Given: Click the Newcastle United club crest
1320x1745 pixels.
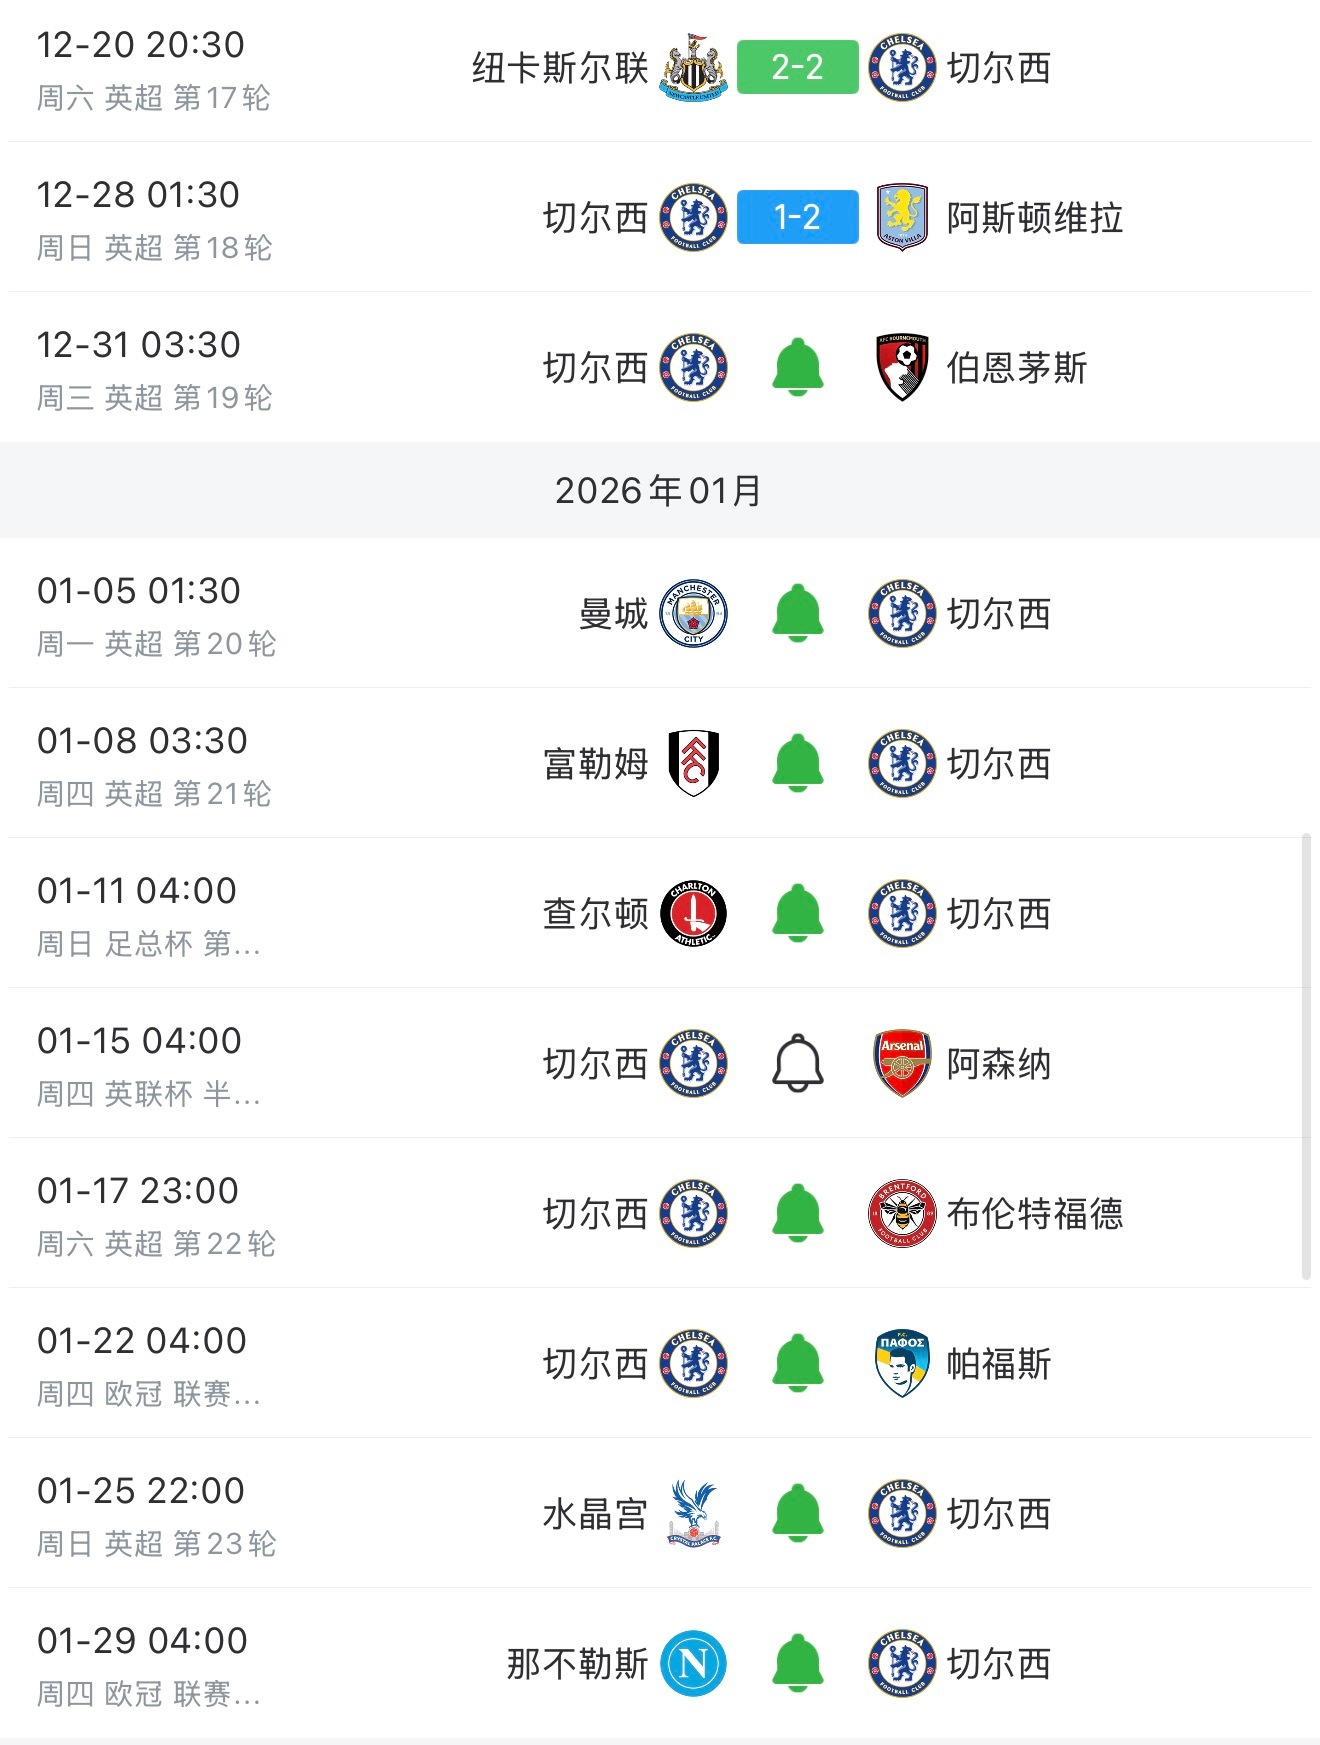Looking at the screenshot, I should 693,67.
